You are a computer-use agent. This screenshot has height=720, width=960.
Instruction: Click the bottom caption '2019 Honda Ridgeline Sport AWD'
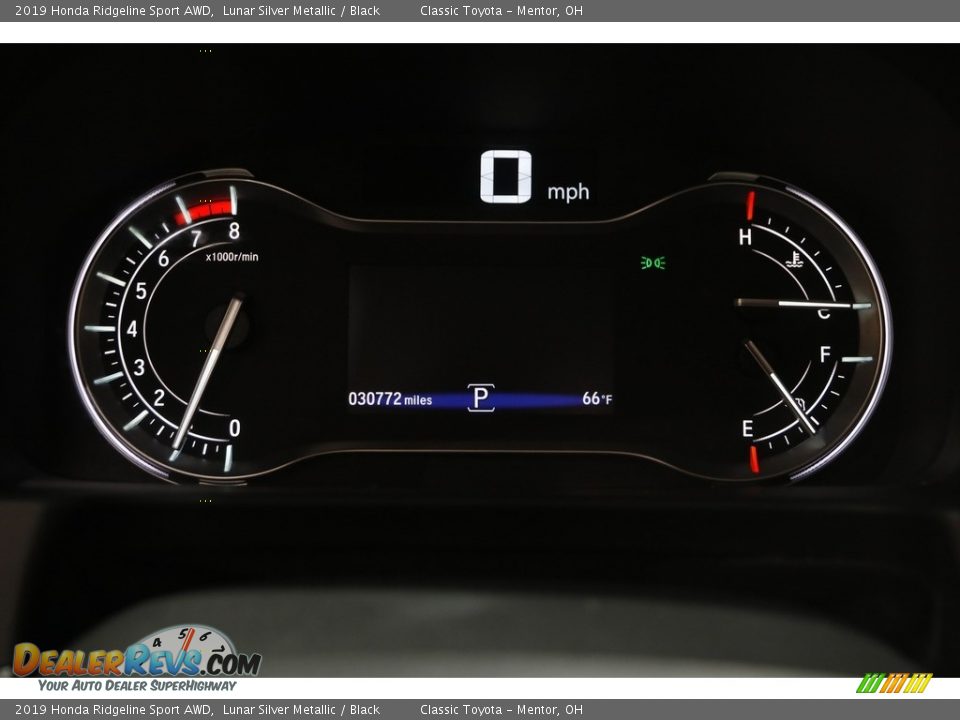[x=114, y=710]
